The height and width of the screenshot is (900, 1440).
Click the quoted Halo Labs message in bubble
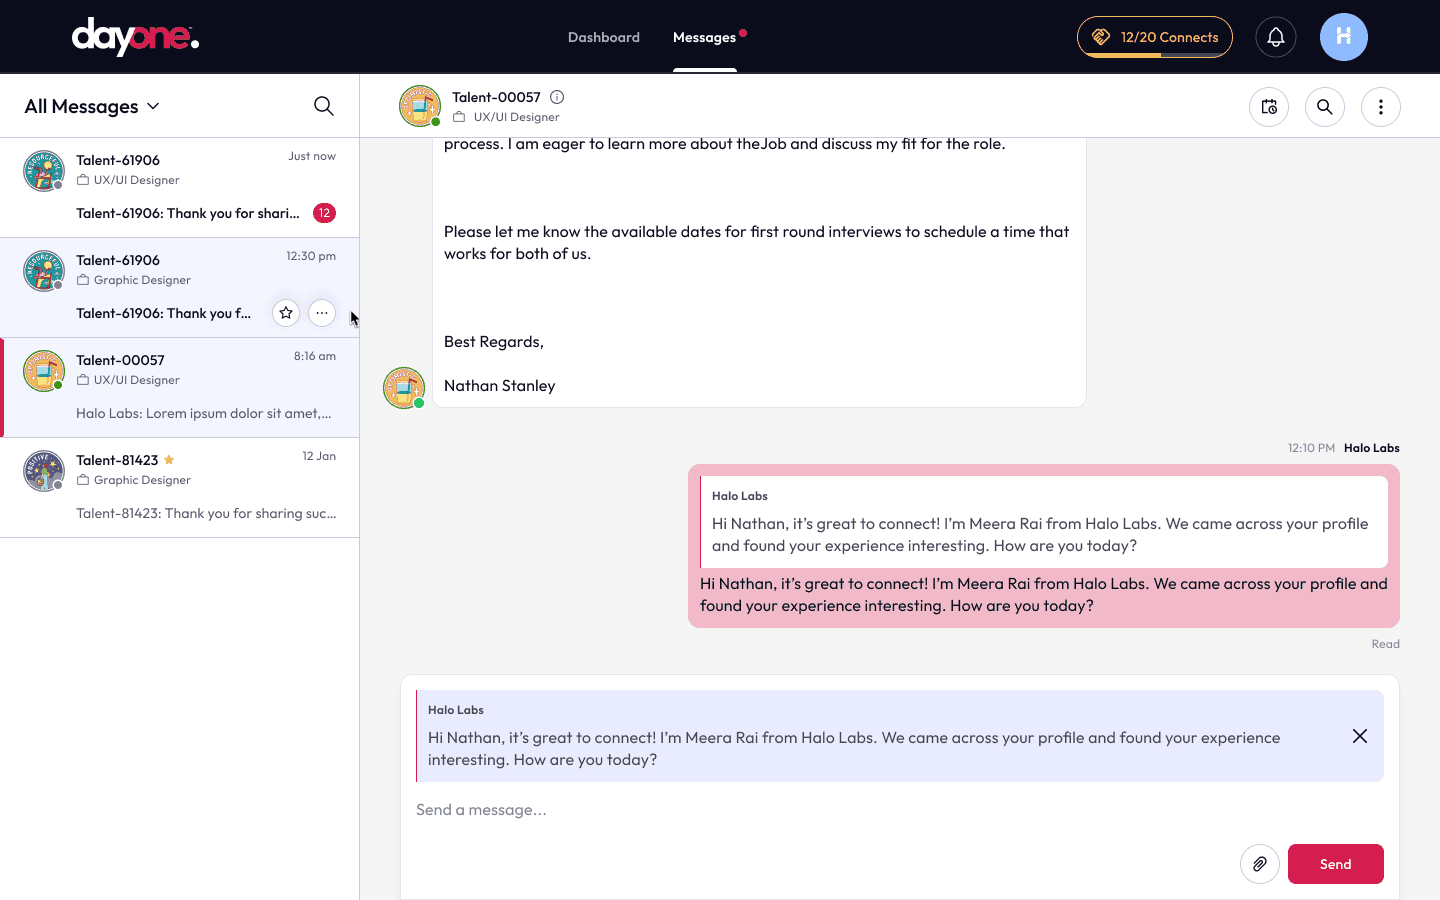click(x=1044, y=521)
